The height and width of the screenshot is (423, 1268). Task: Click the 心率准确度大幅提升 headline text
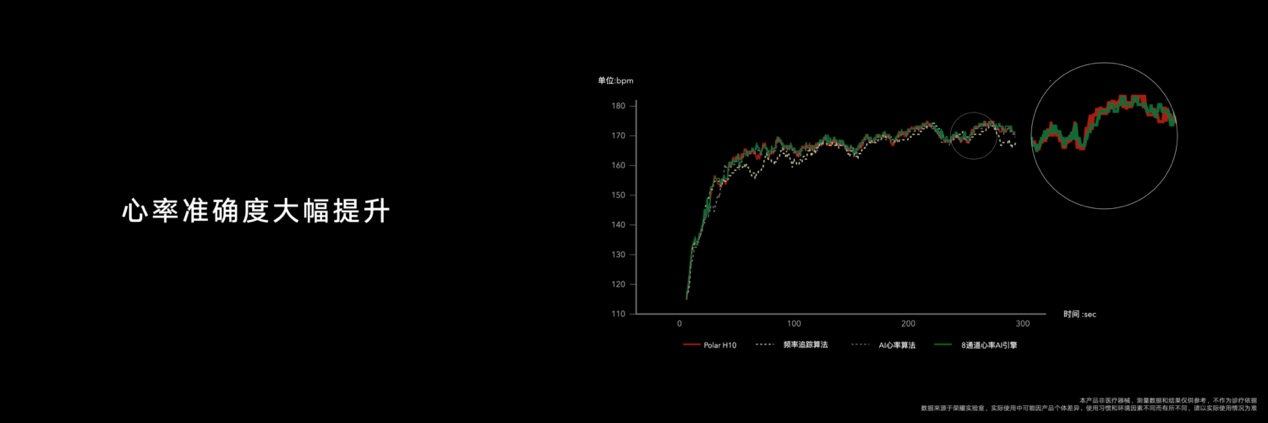click(x=254, y=212)
